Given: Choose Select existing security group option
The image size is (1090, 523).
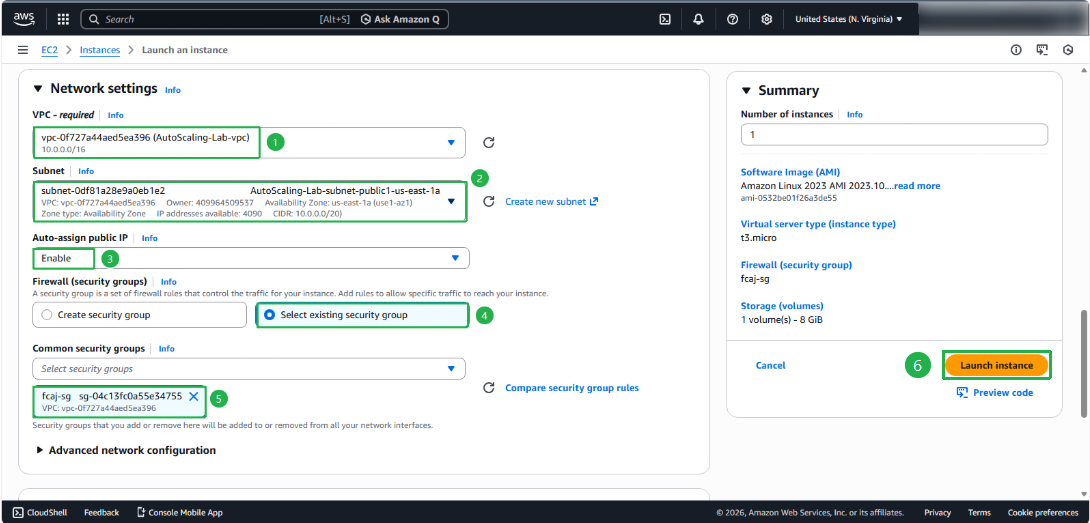Looking at the screenshot, I should coord(362,315).
